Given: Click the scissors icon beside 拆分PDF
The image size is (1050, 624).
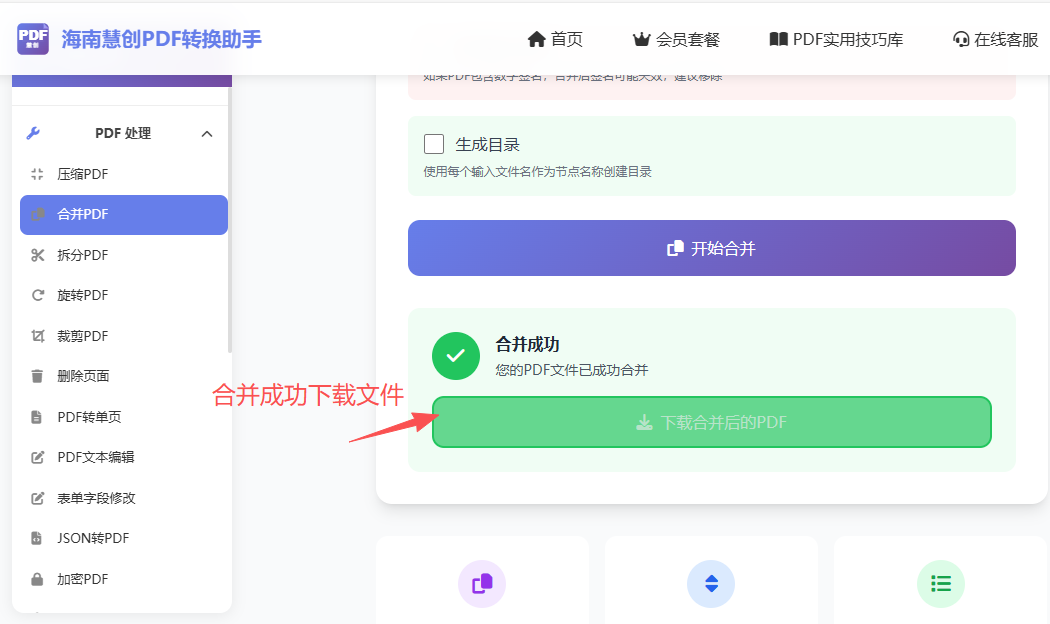Looking at the screenshot, I should pos(38,255).
